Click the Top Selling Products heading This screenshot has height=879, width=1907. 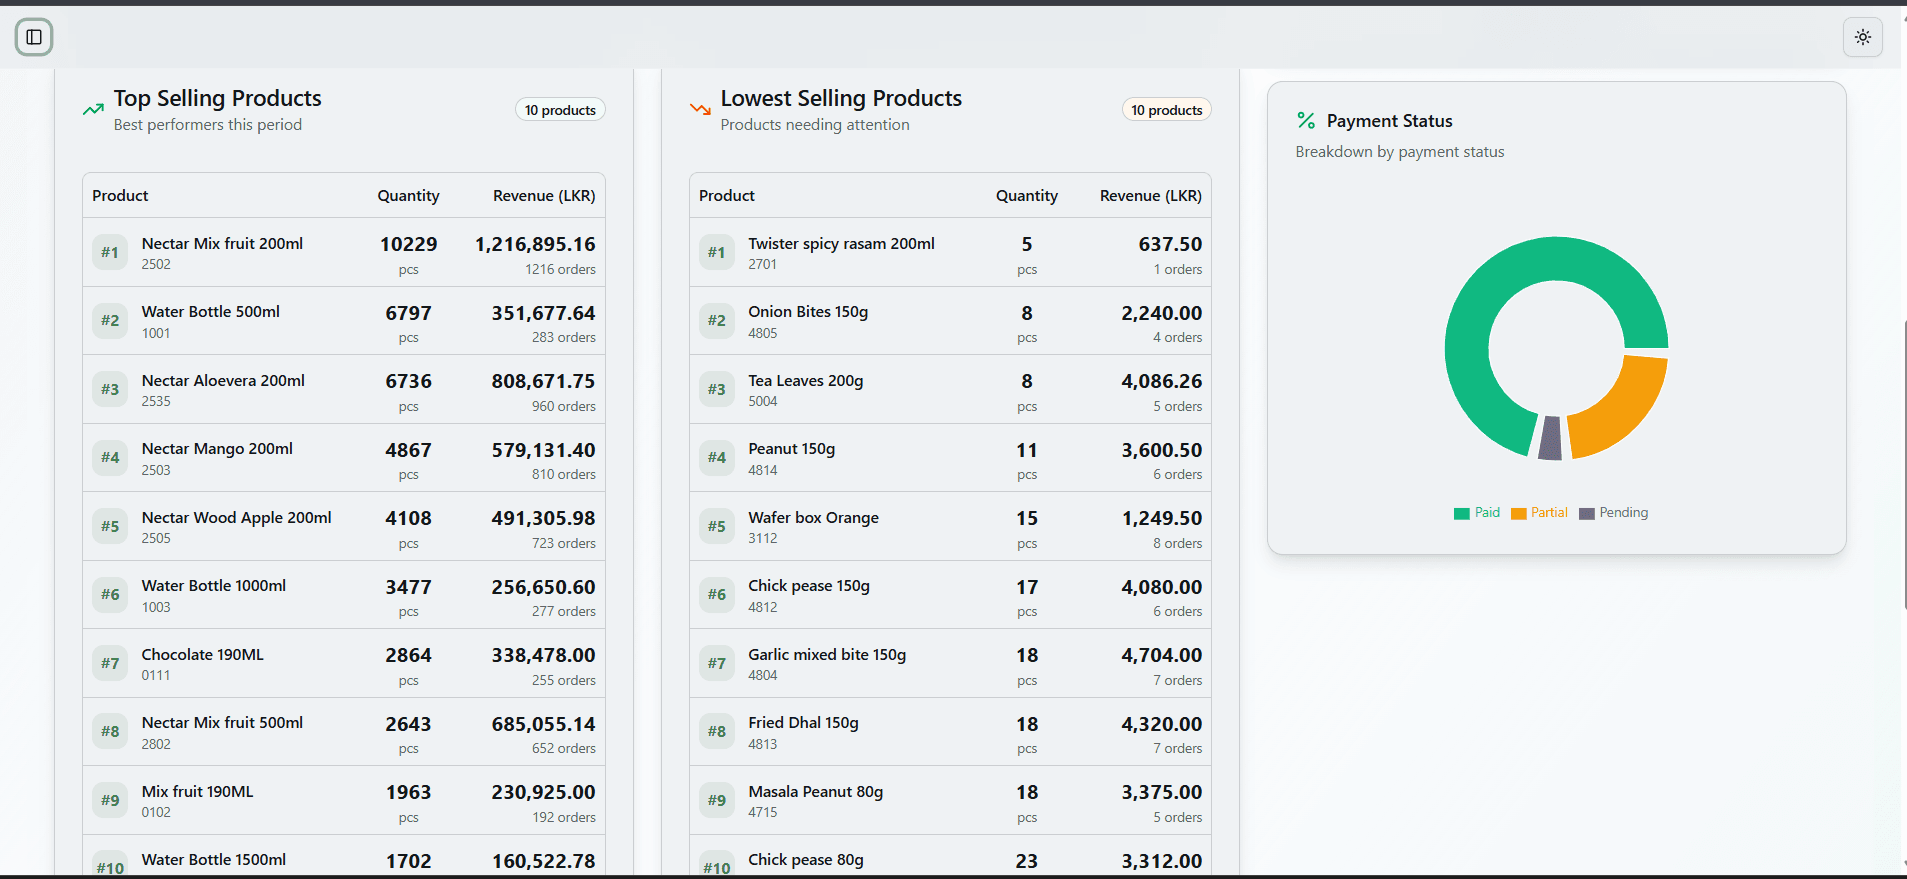(x=218, y=98)
